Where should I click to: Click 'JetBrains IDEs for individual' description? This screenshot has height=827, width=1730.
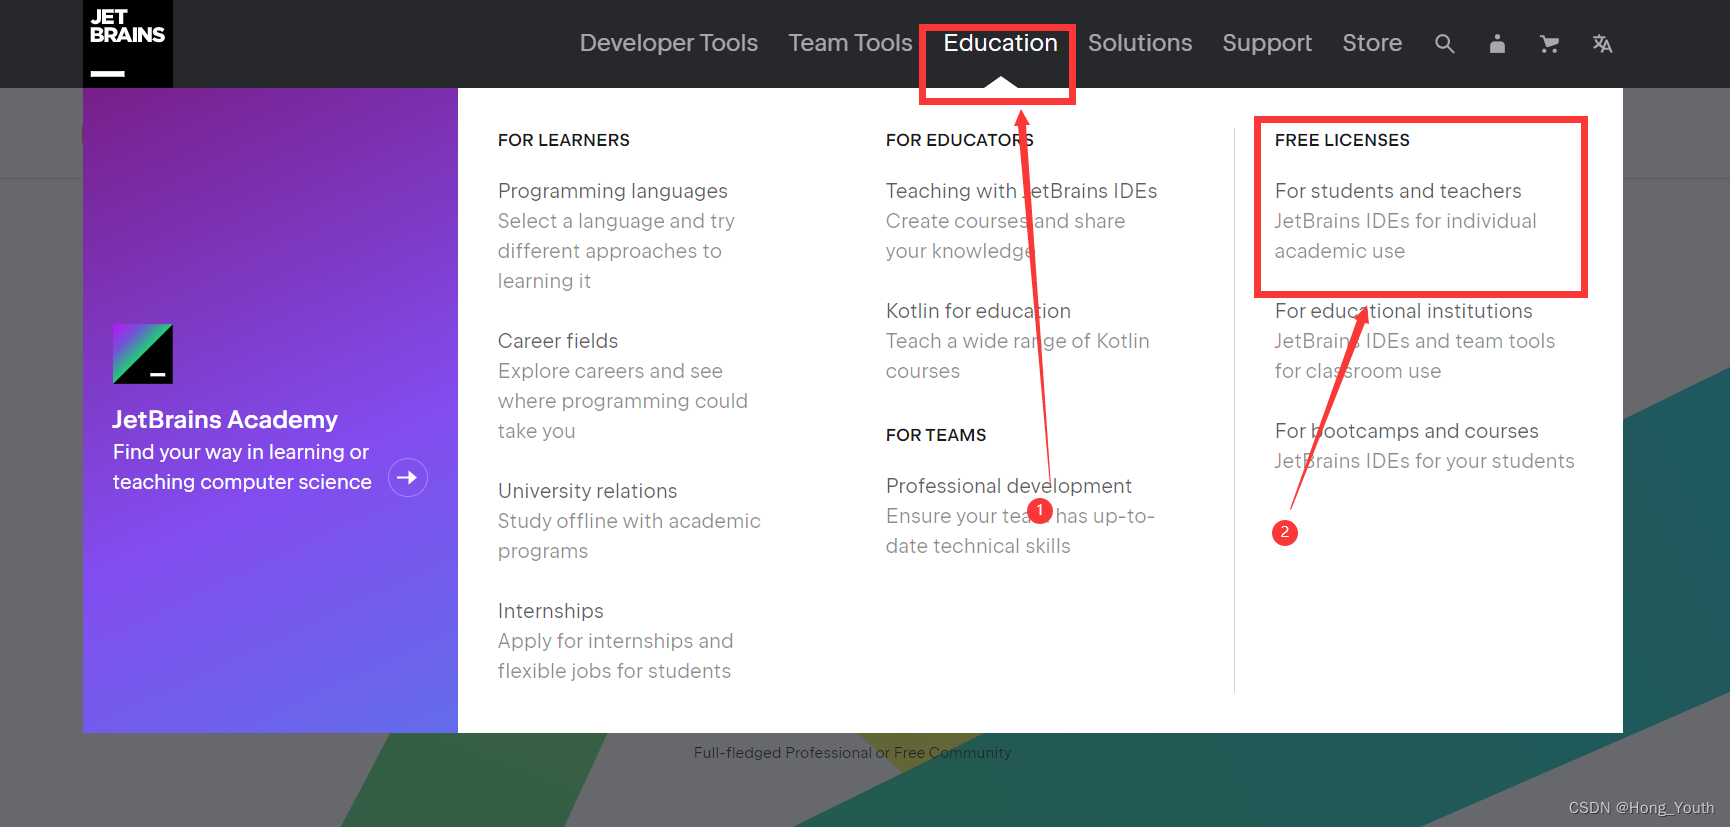pos(1405,221)
